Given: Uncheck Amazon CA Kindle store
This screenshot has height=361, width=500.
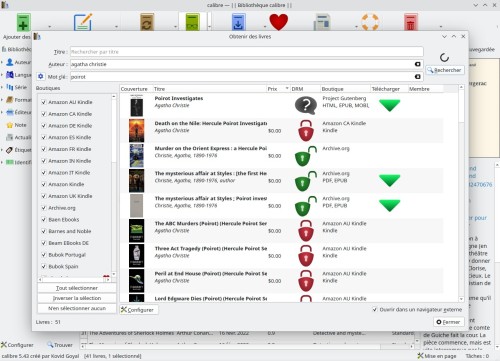Looking at the screenshot, I should tap(44, 114).
